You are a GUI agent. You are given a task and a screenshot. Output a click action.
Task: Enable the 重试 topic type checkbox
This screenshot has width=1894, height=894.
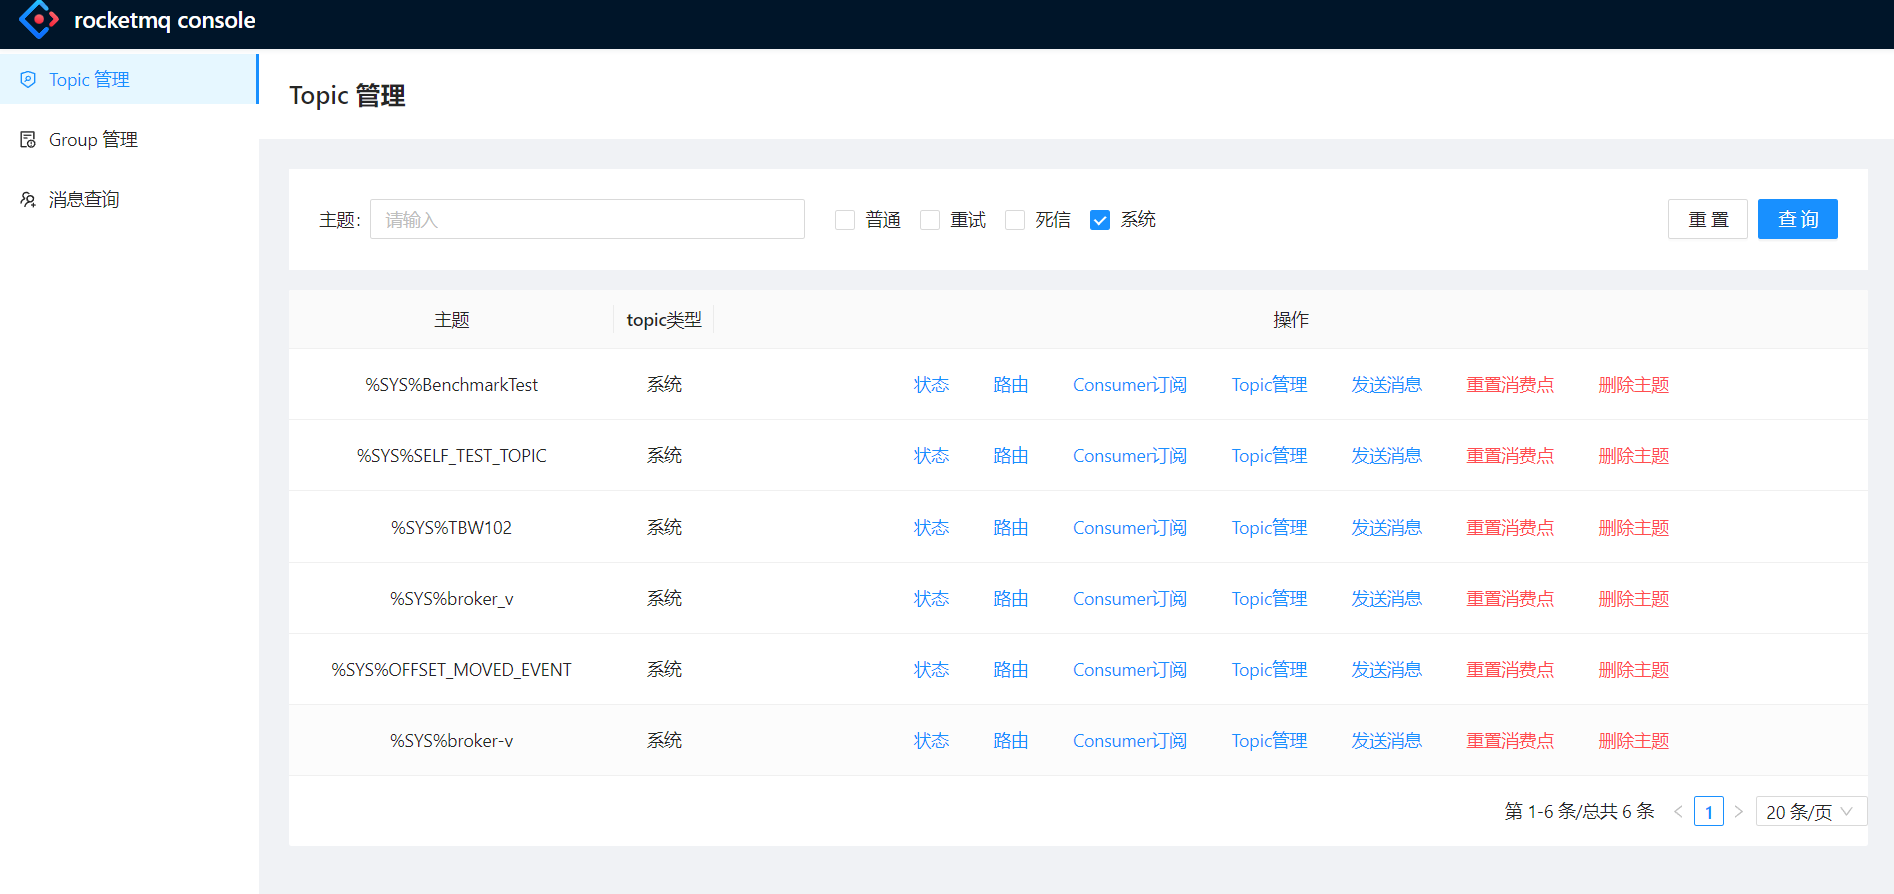(930, 220)
